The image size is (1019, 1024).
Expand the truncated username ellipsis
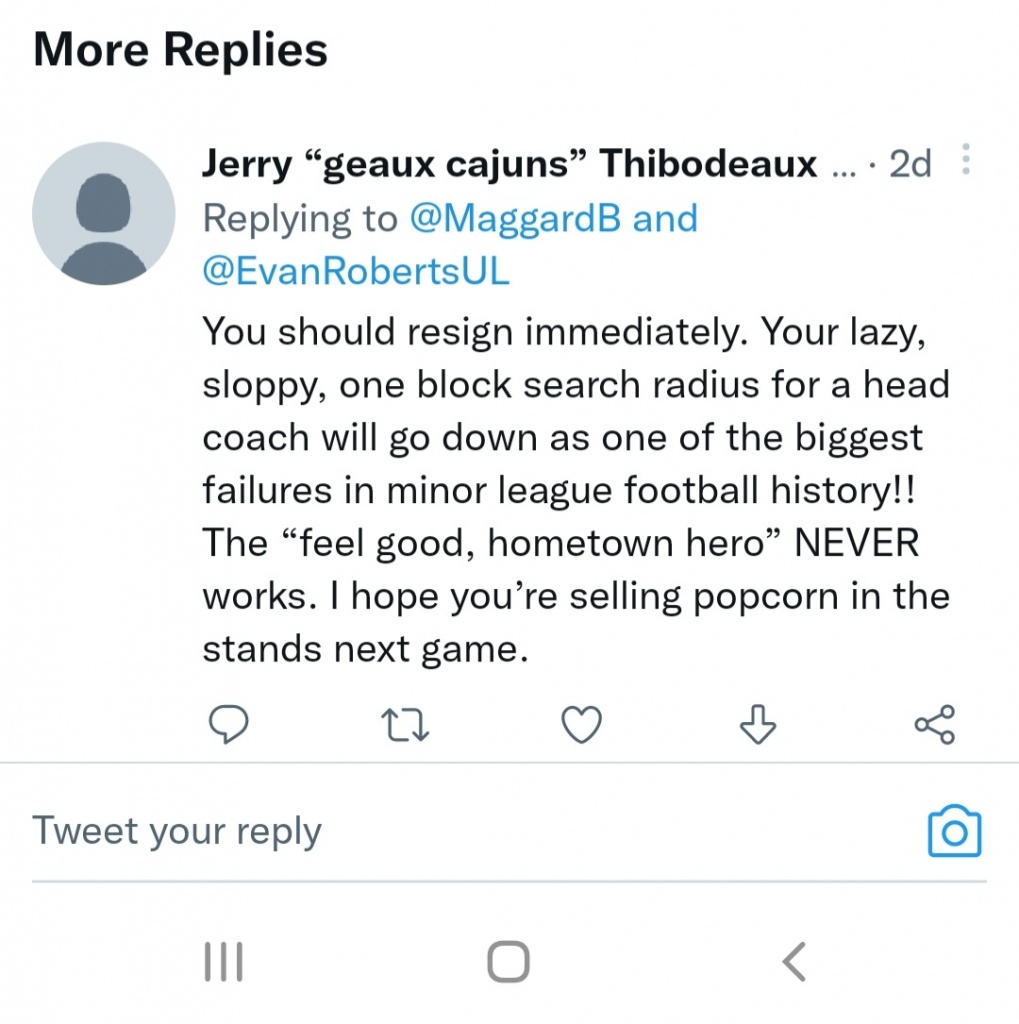[844, 167]
